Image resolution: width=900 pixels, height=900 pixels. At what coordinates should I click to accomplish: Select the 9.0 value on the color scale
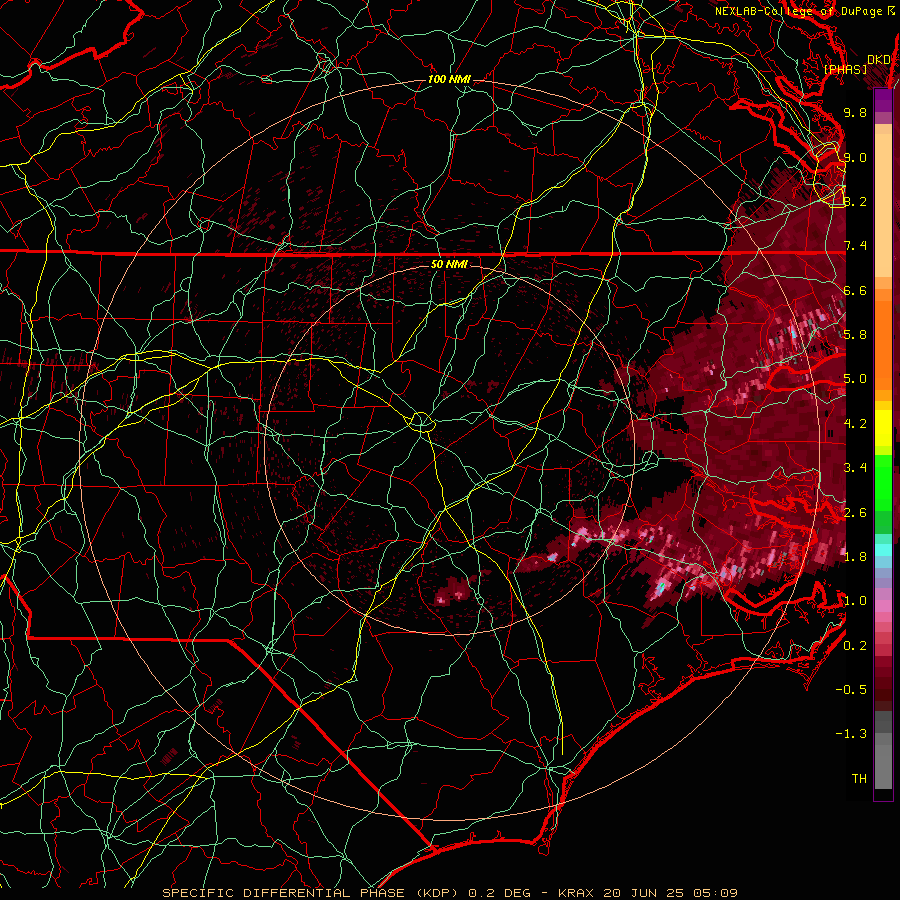(x=855, y=157)
